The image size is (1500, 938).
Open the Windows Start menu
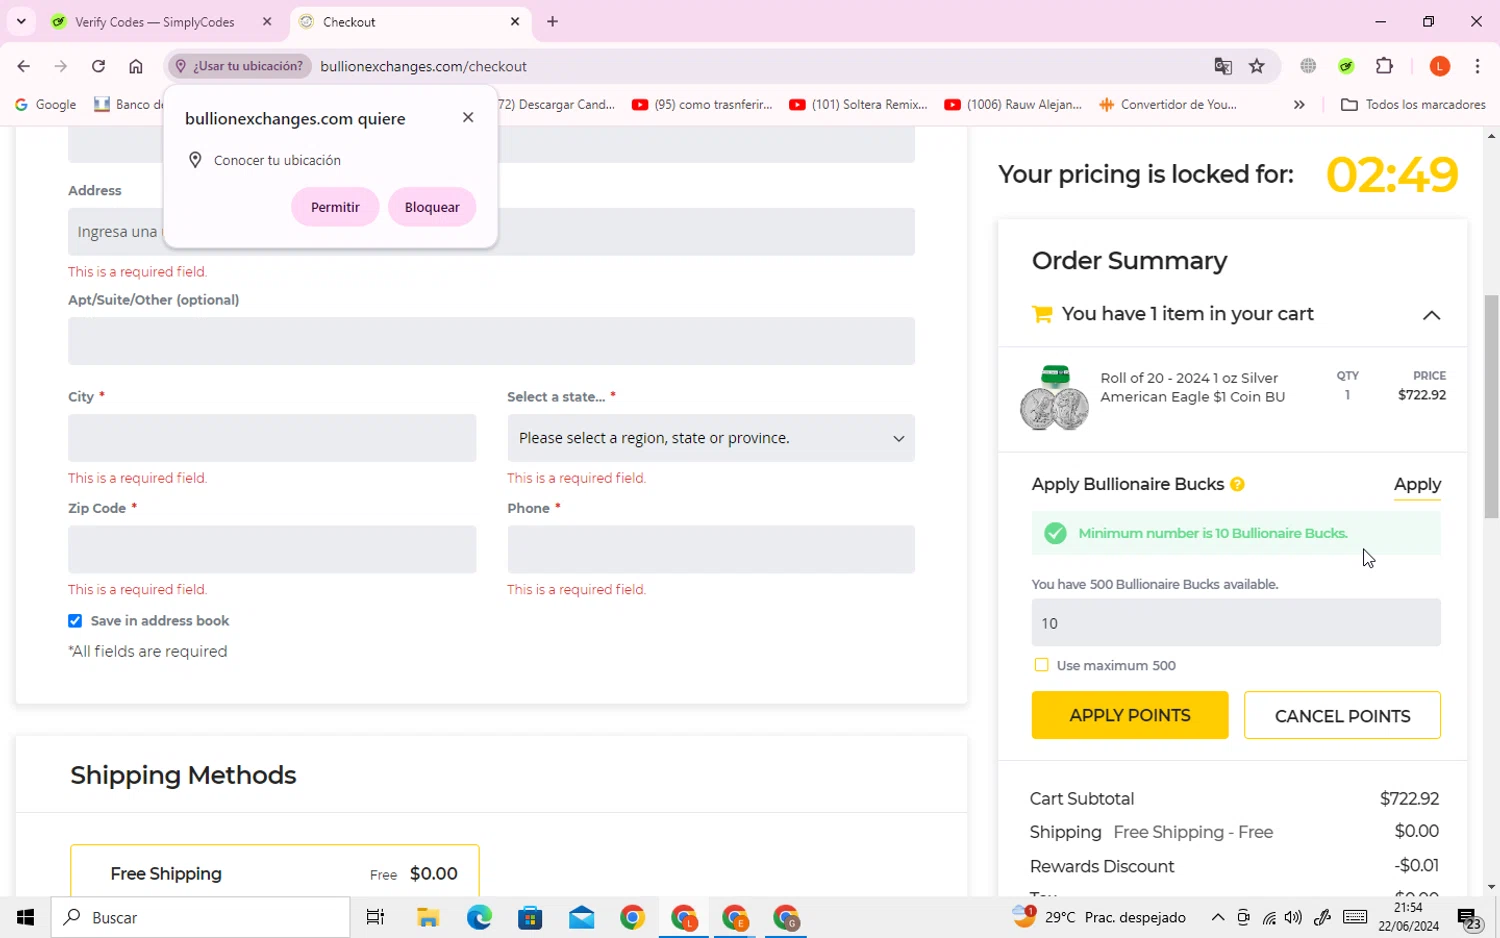coord(25,917)
